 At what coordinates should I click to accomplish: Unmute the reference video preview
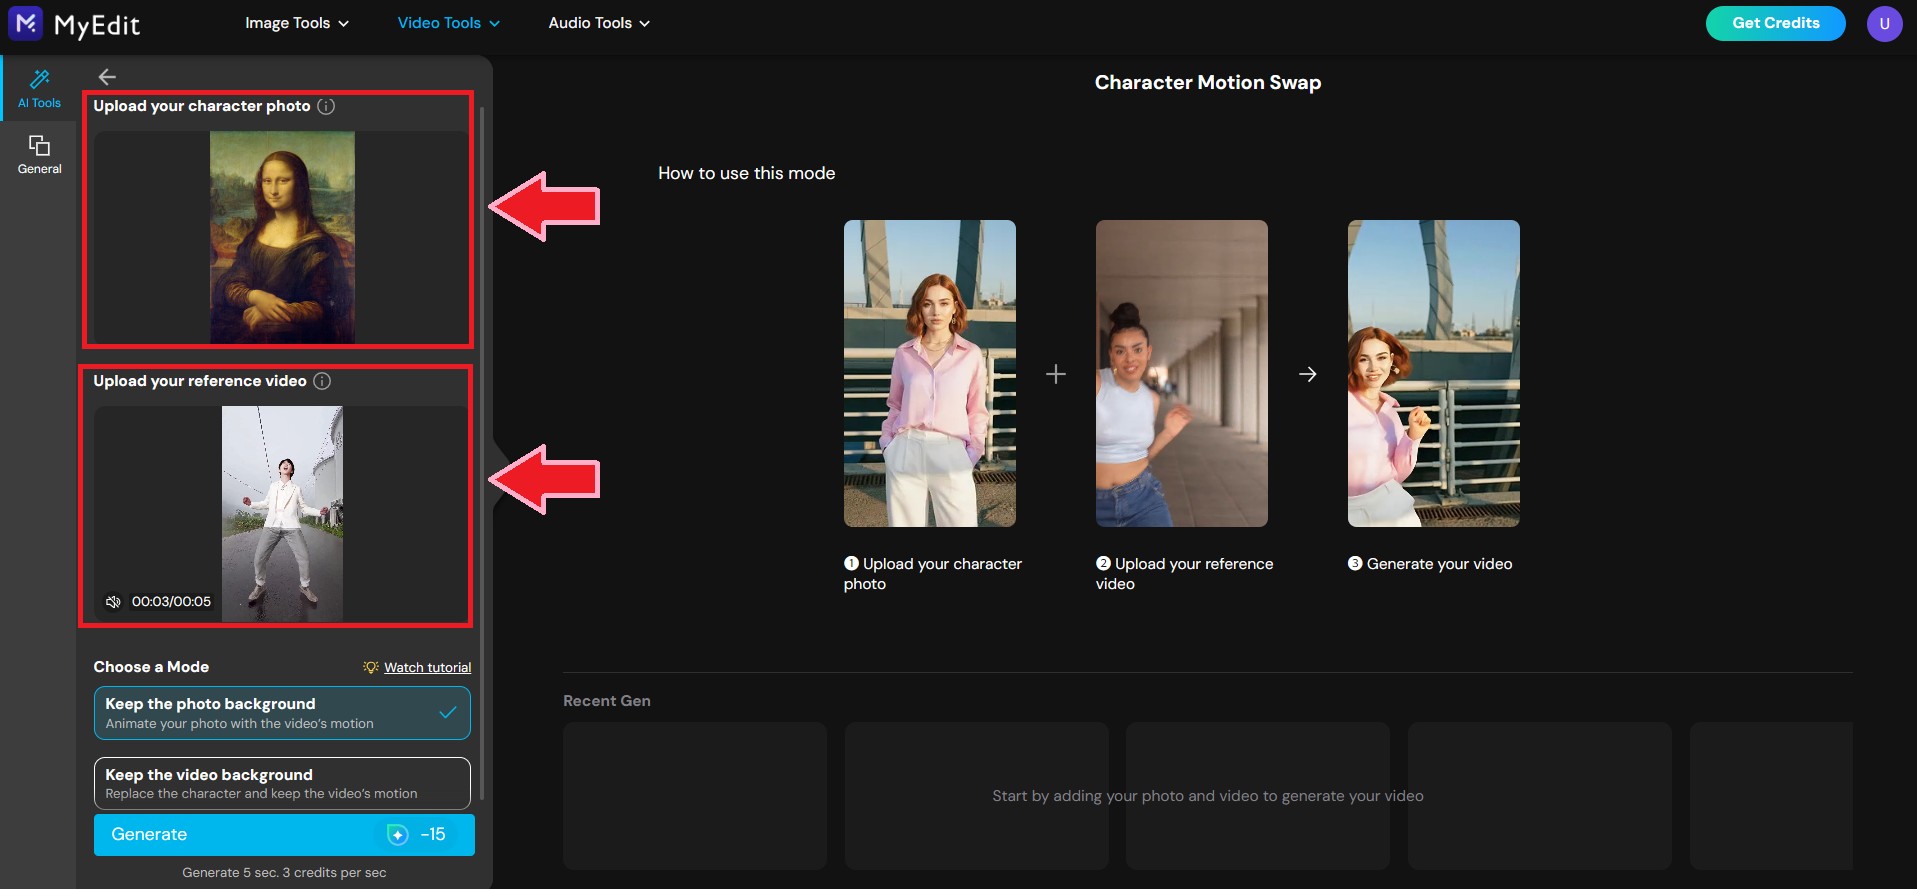click(113, 601)
